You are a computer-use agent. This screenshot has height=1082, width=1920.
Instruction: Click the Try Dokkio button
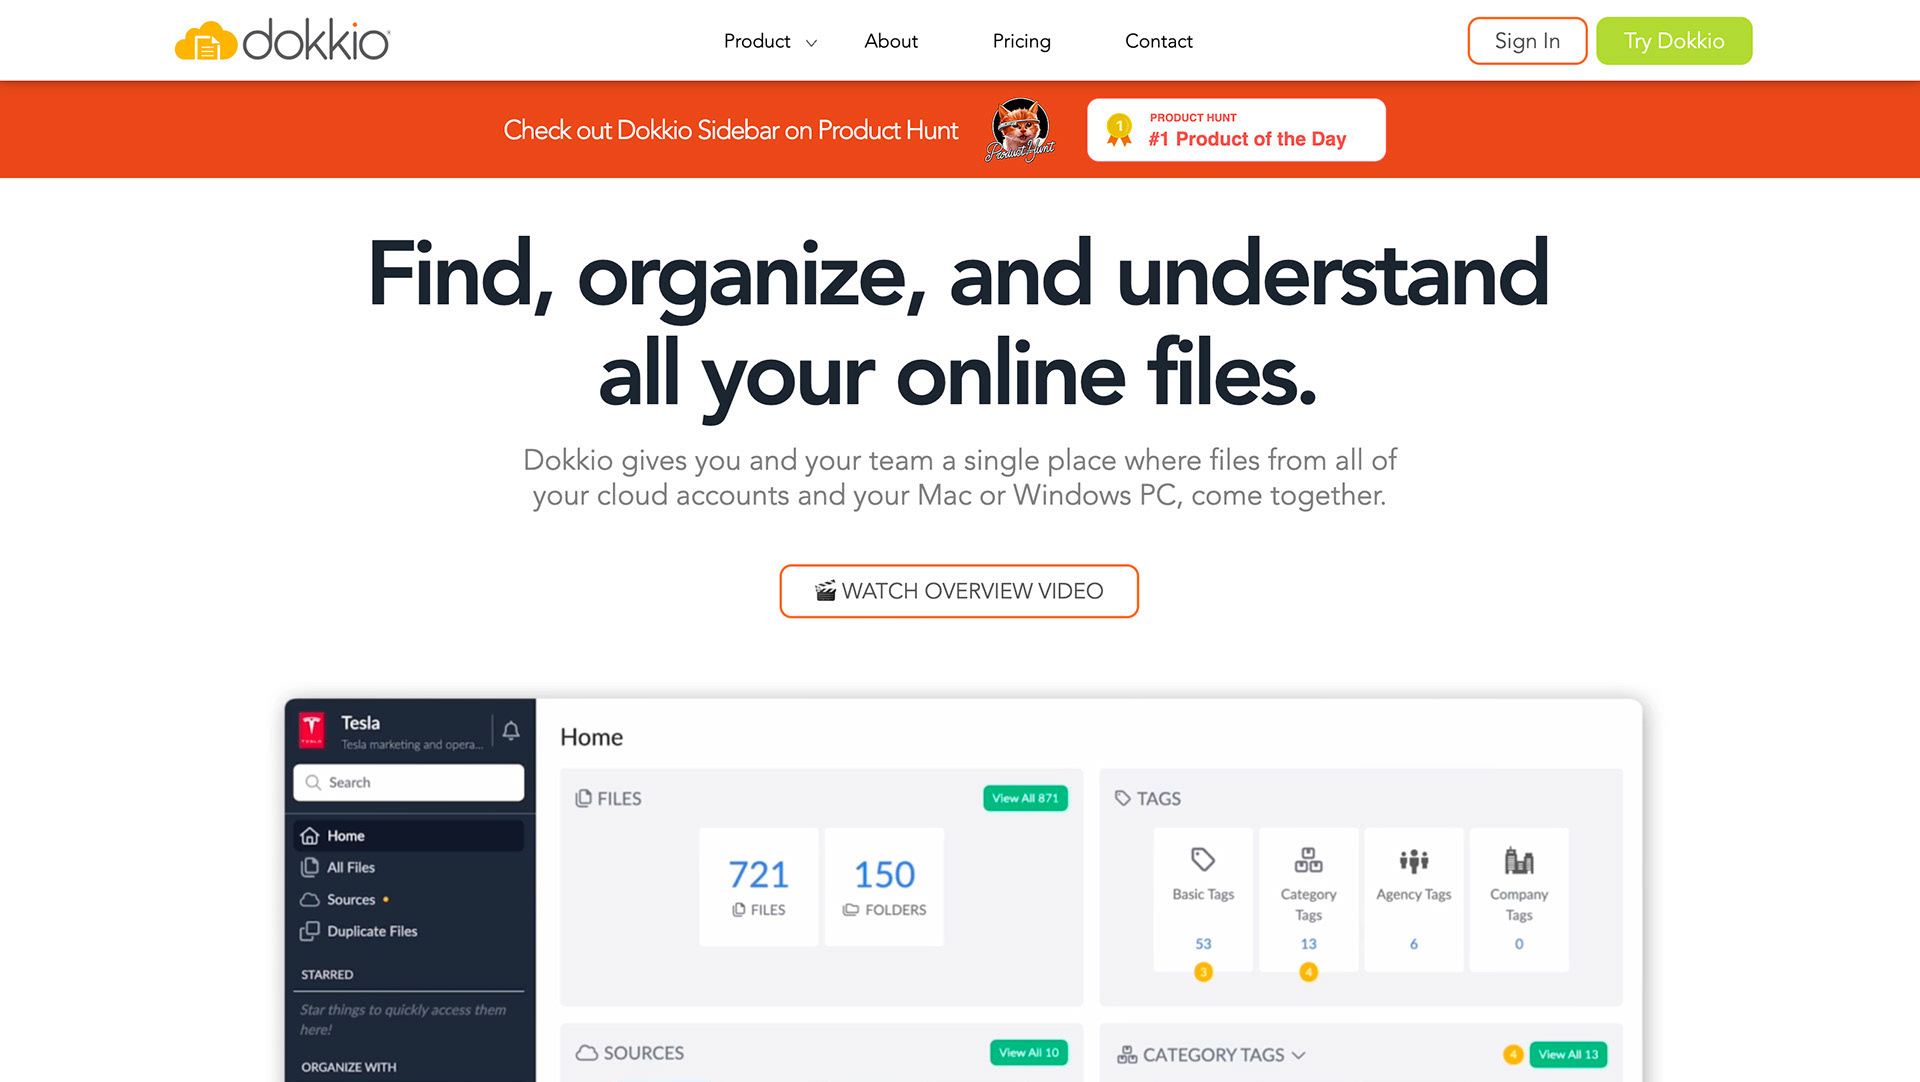click(1674, 41)
